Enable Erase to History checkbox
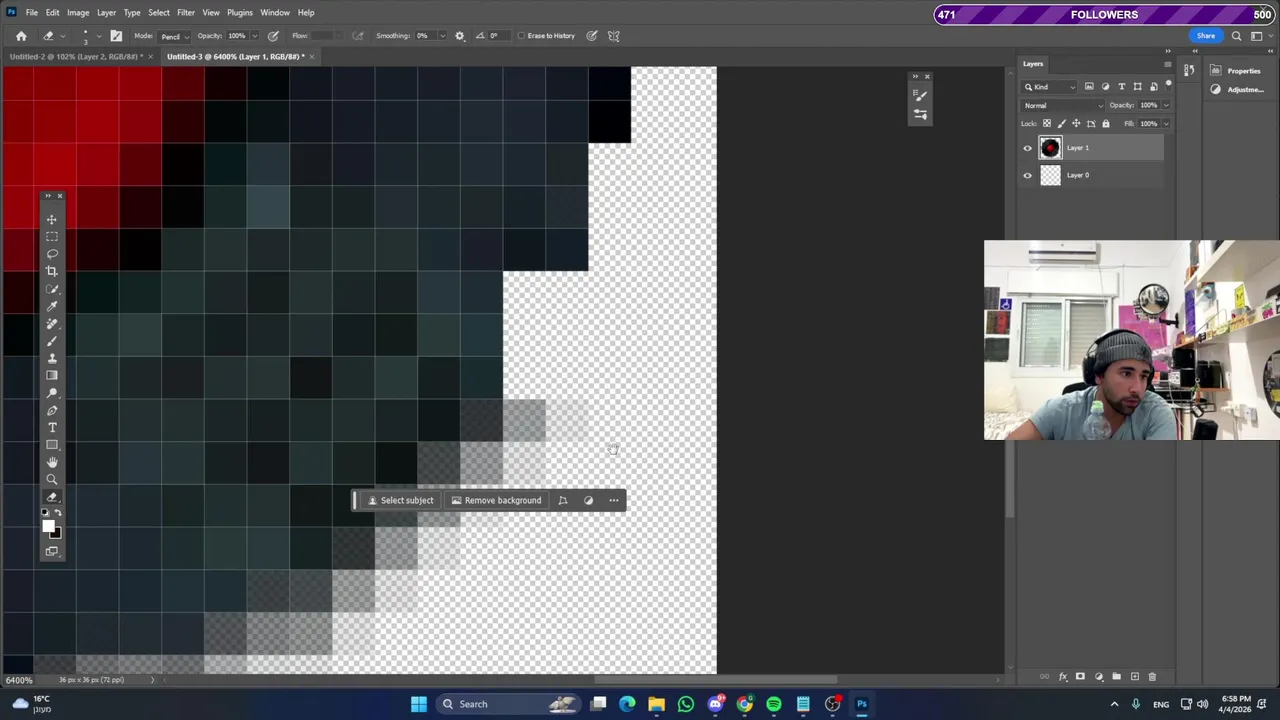This screenshot has width=1280, height=720. coord(521,36)
